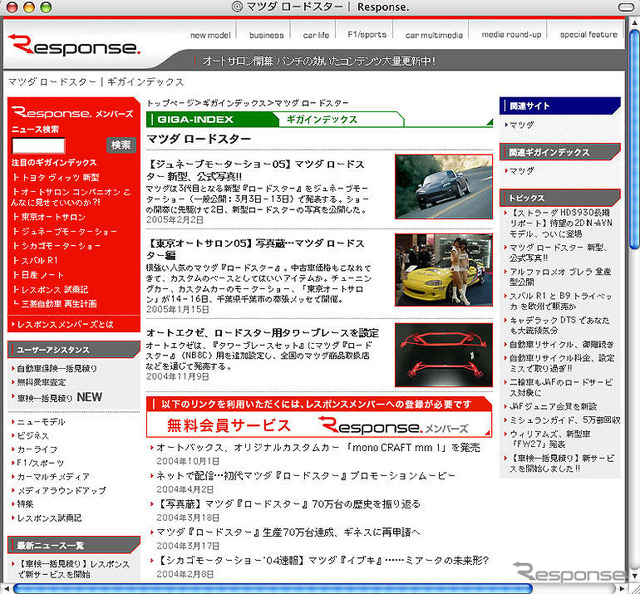Open the red tower brace thumbnail

444,355
